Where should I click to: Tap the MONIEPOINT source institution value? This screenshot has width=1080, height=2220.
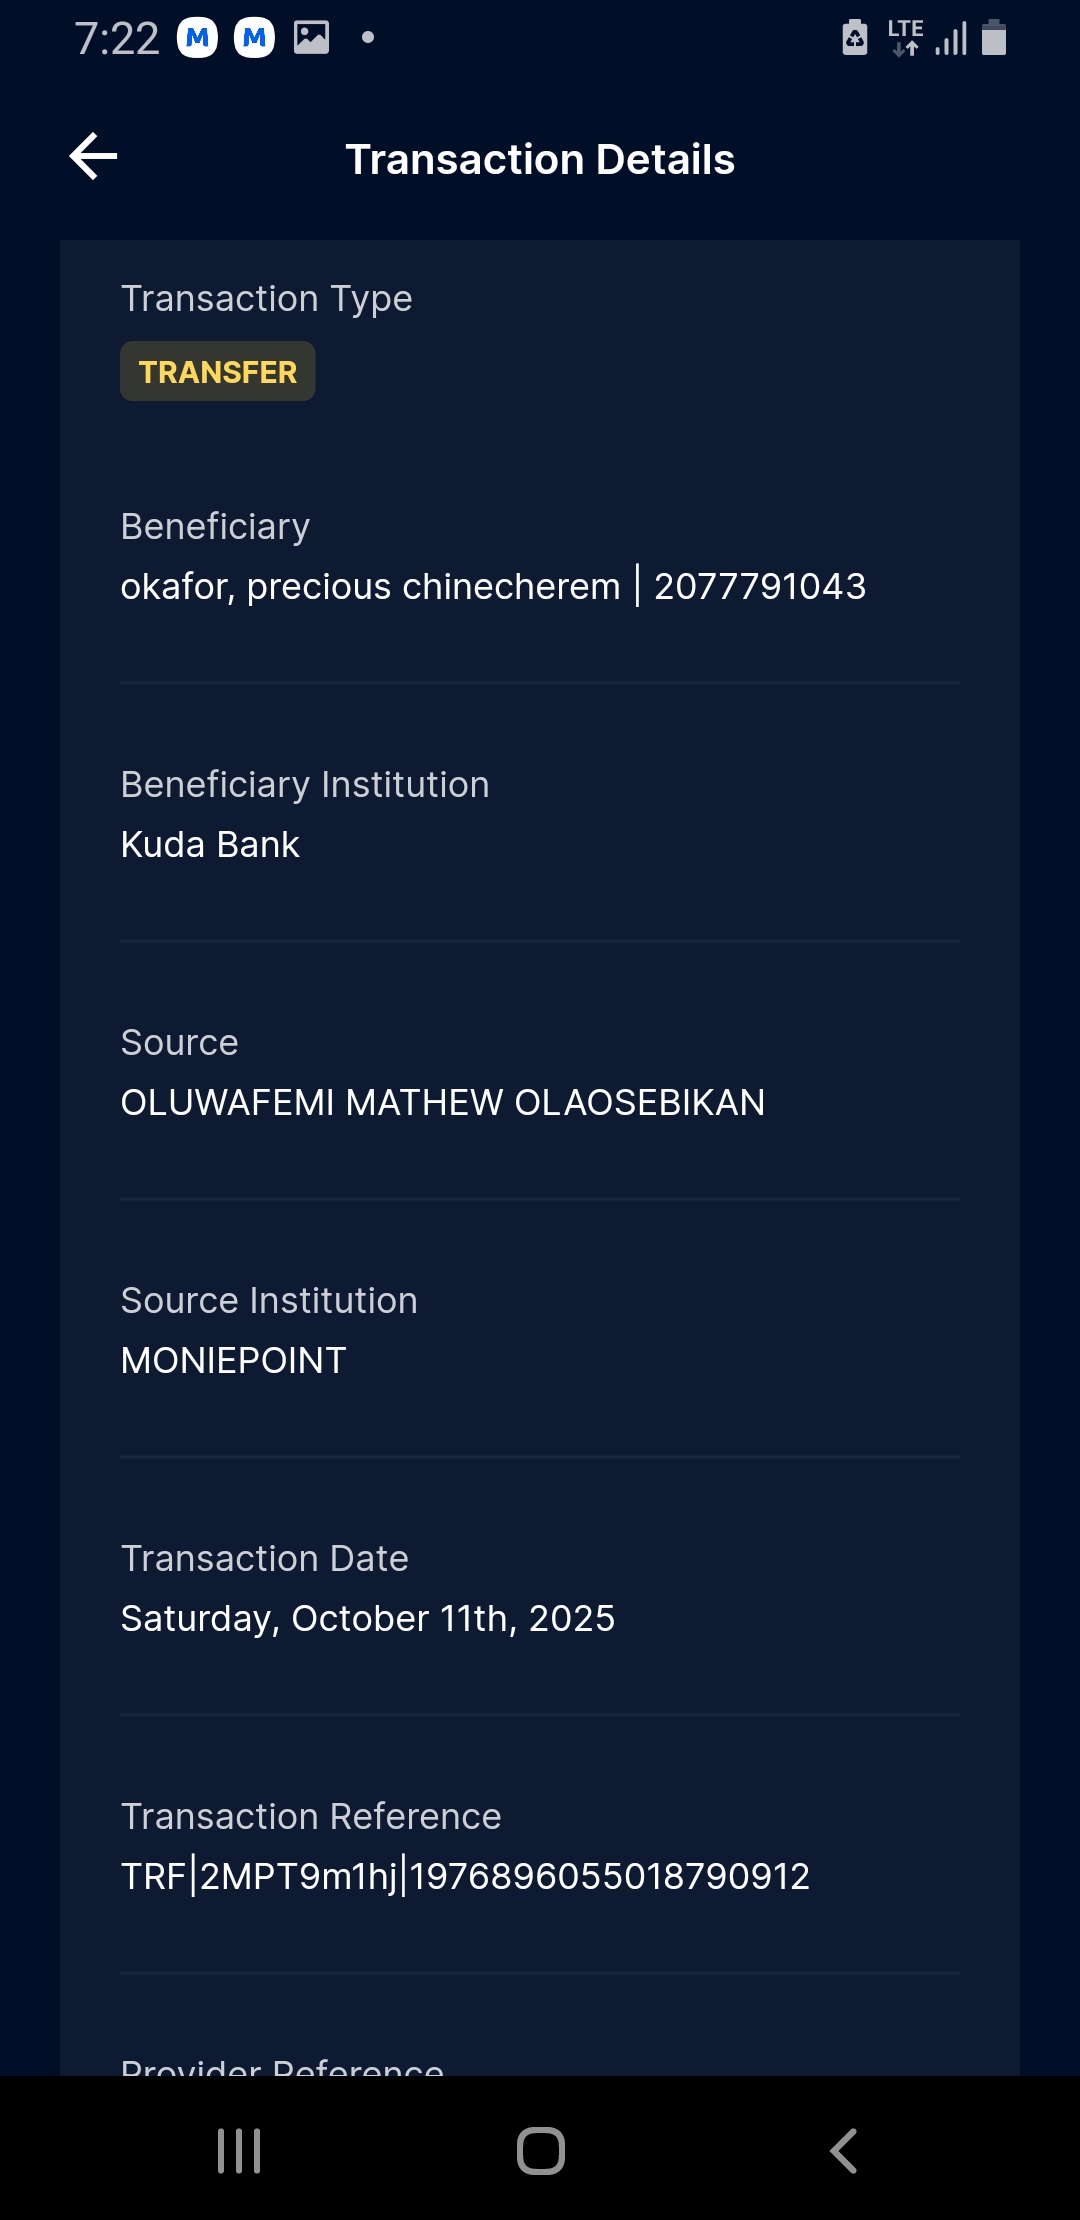tap(233, 1361)
